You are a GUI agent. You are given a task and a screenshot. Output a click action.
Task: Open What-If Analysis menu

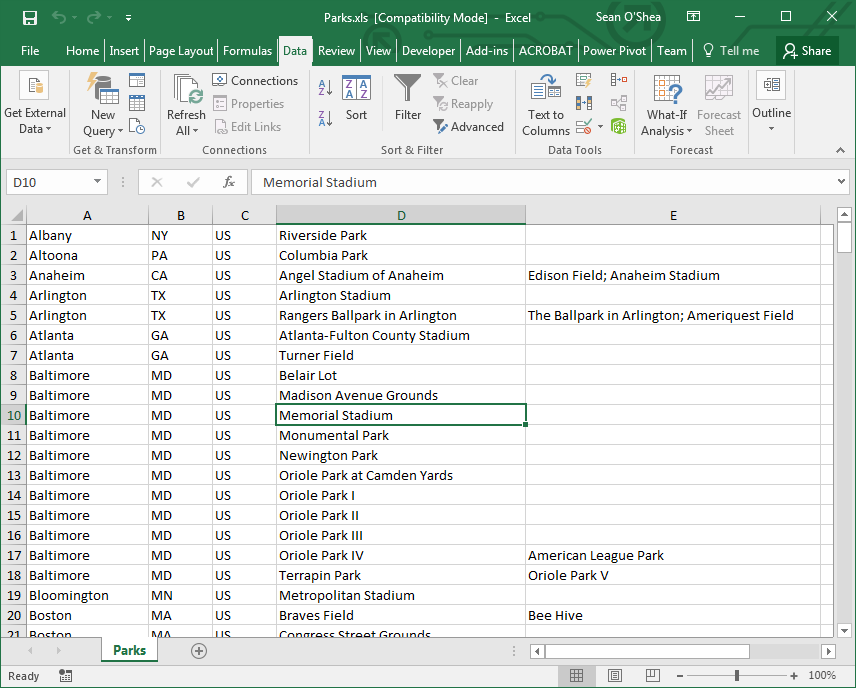click(x=667, y=106)
